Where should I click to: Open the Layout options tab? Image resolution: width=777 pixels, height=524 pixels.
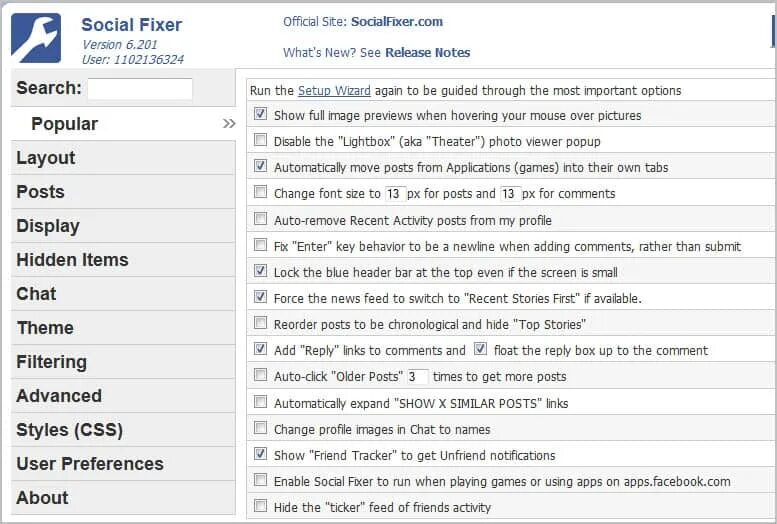click(46, 158)
